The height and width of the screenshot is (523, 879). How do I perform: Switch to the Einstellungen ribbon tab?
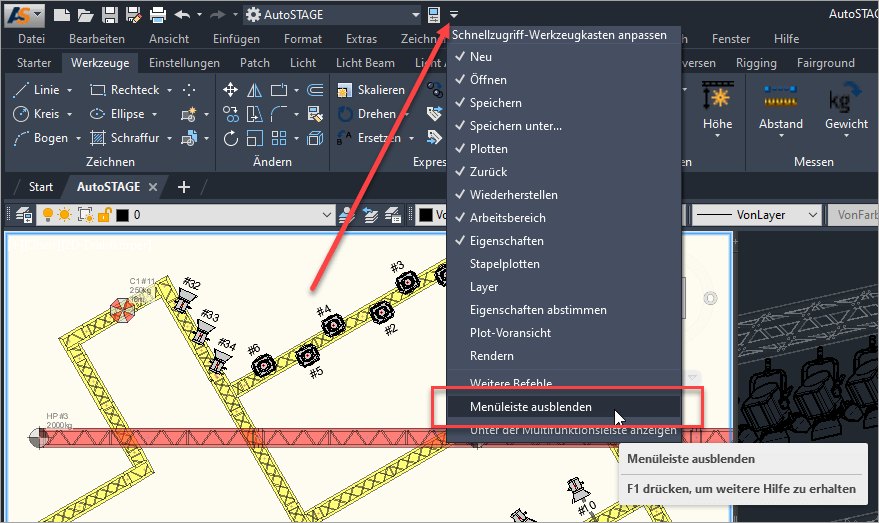coord(184,63)
